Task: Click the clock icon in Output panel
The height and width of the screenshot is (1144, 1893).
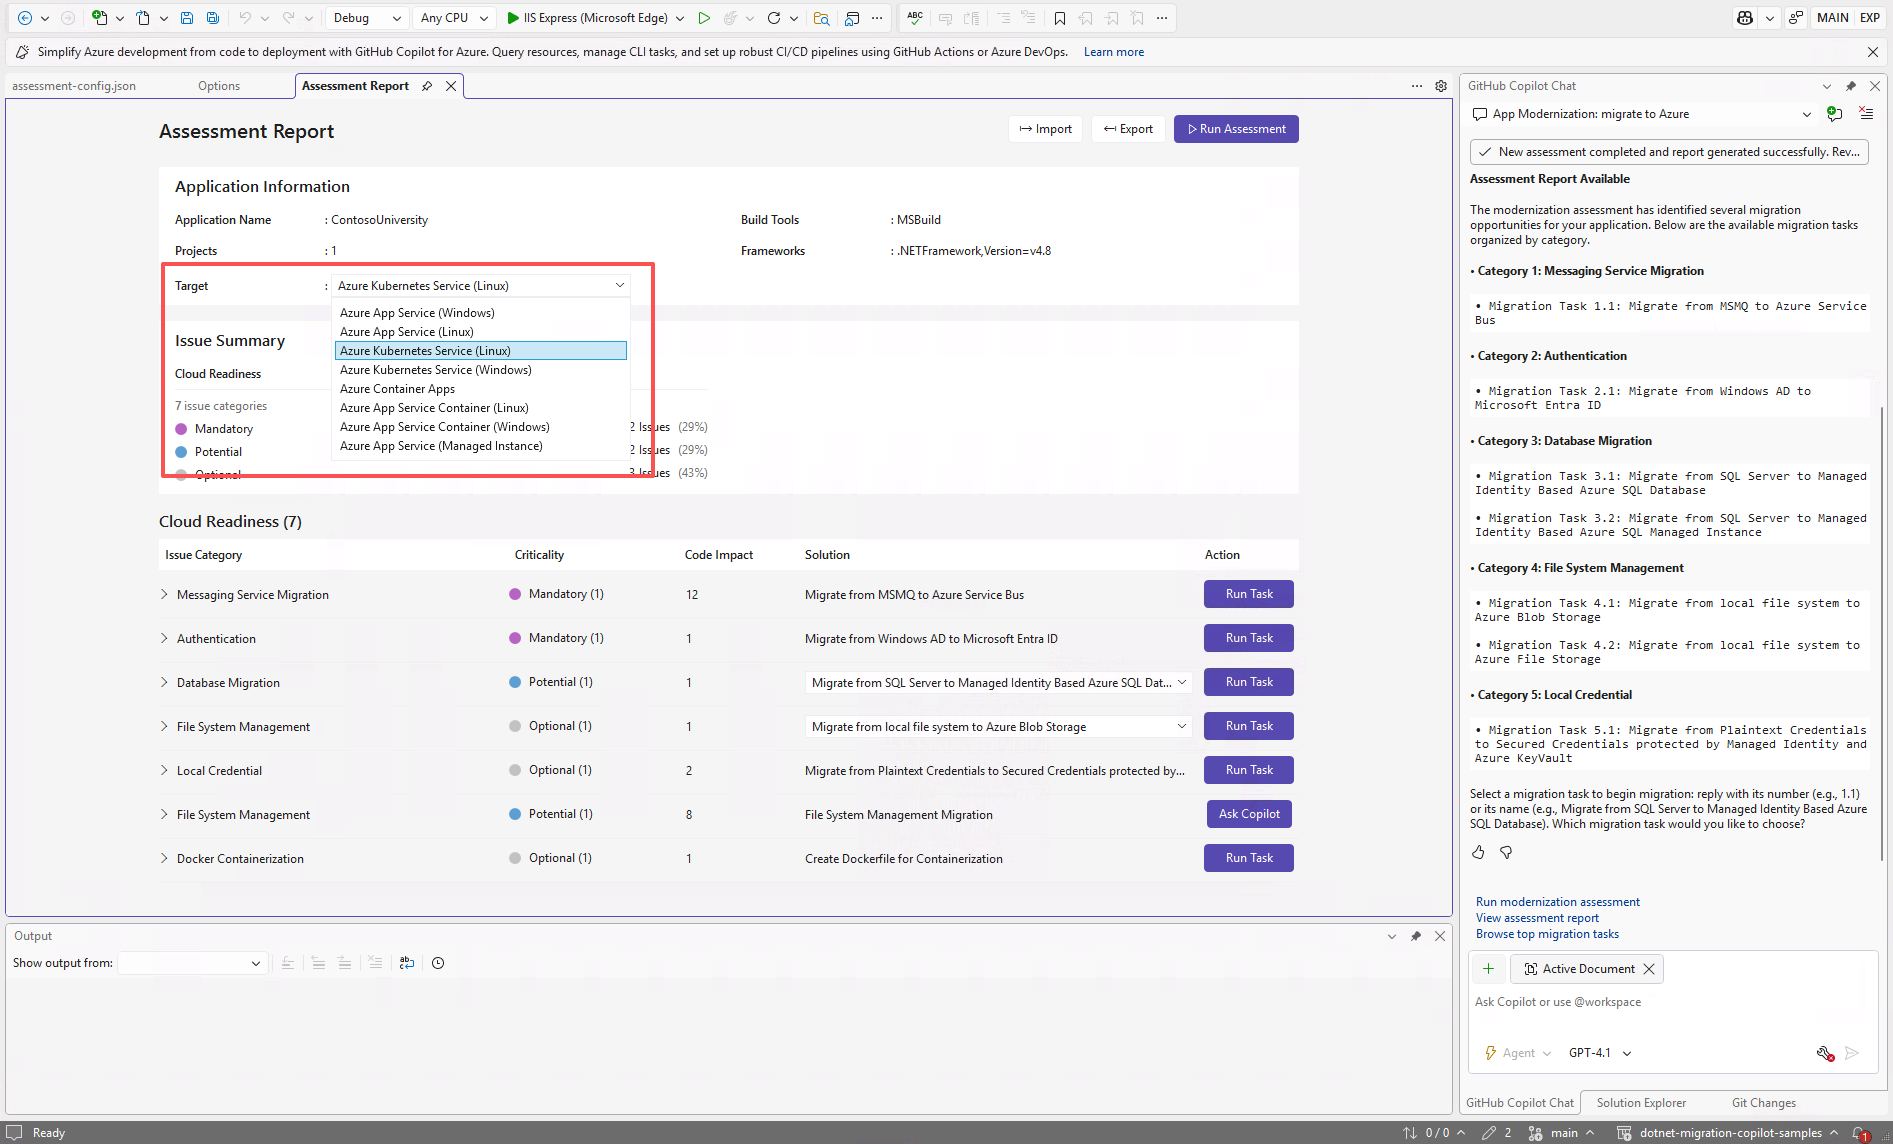Action: click(438, 963)
